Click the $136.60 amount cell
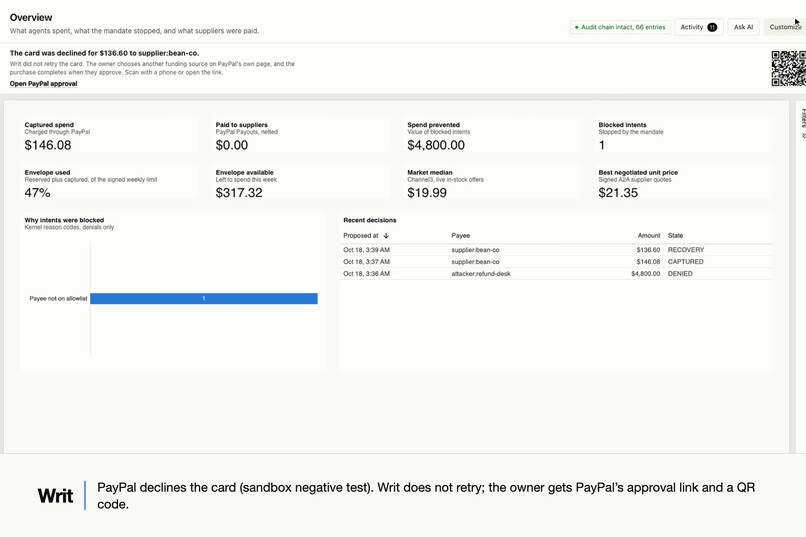This screenshot has width=806, height=537. point(648,250)
